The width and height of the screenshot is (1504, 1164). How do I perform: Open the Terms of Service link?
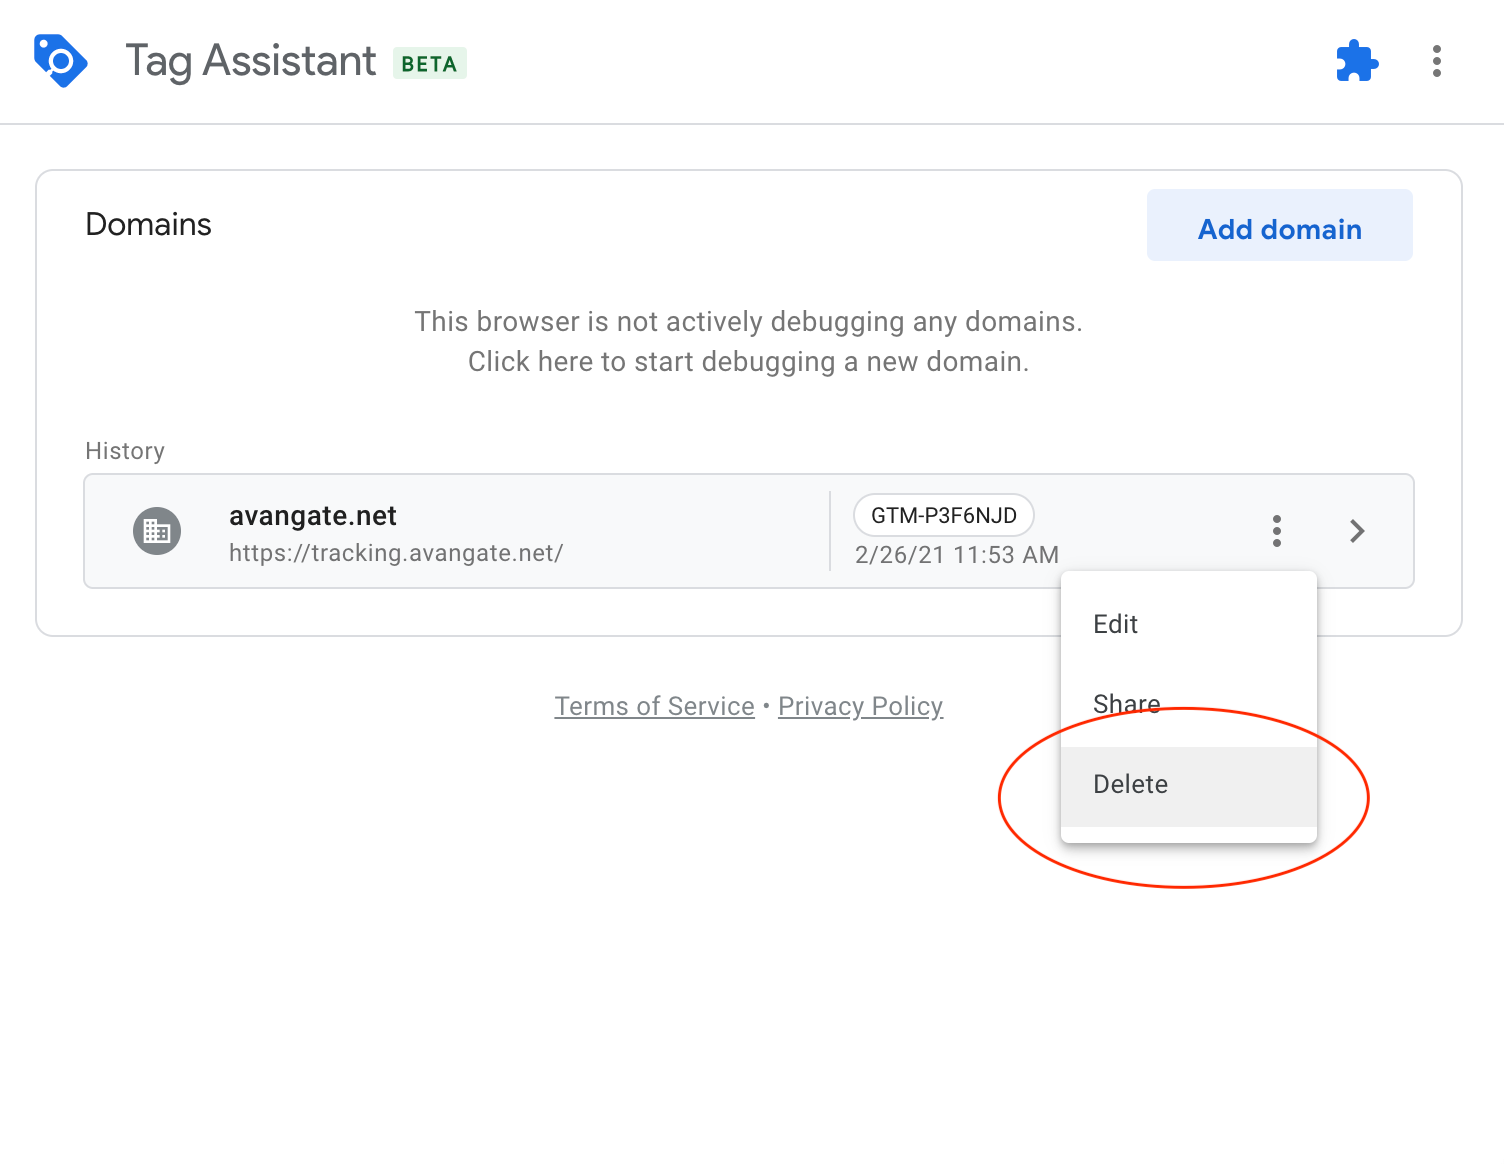[x=654, y=706]
